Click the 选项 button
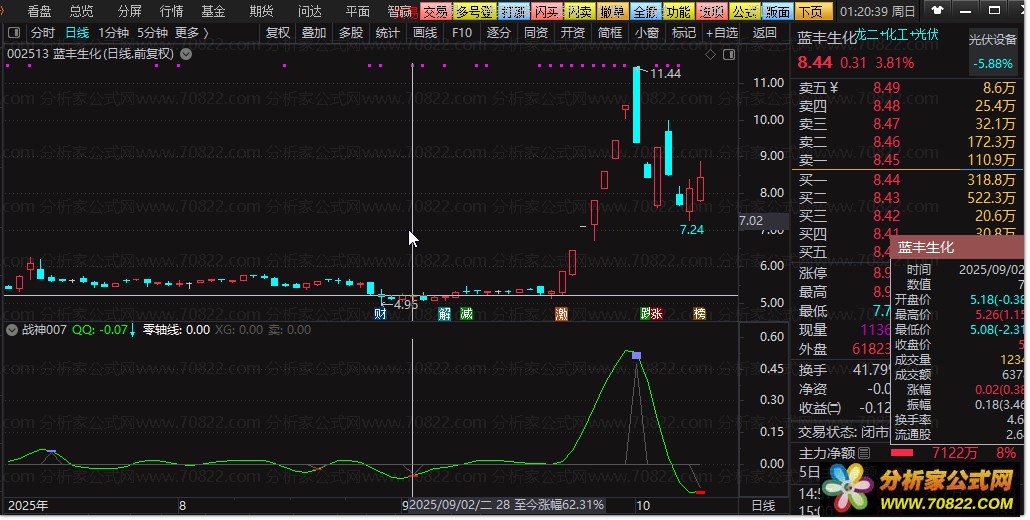The image size is (1030, 520). point(711,11)
